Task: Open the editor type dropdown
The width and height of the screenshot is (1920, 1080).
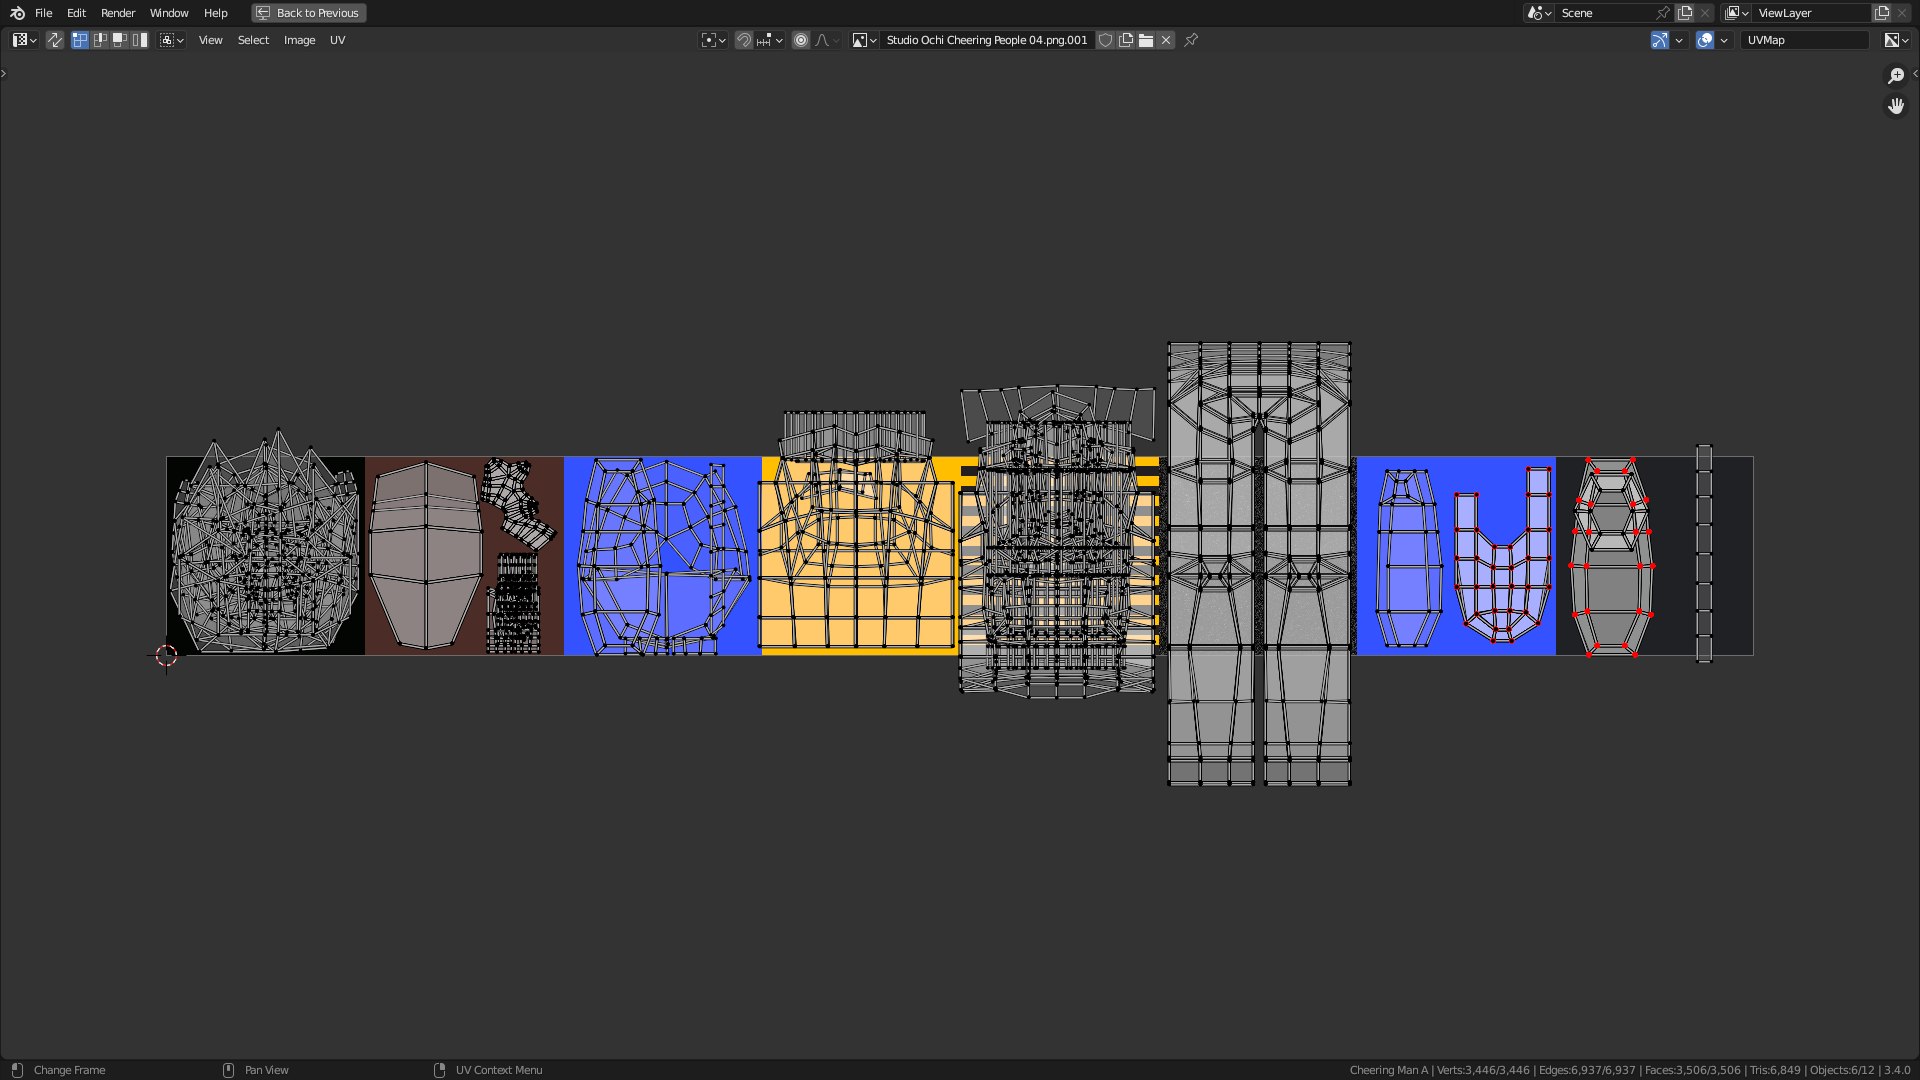Action: (24, 40)
